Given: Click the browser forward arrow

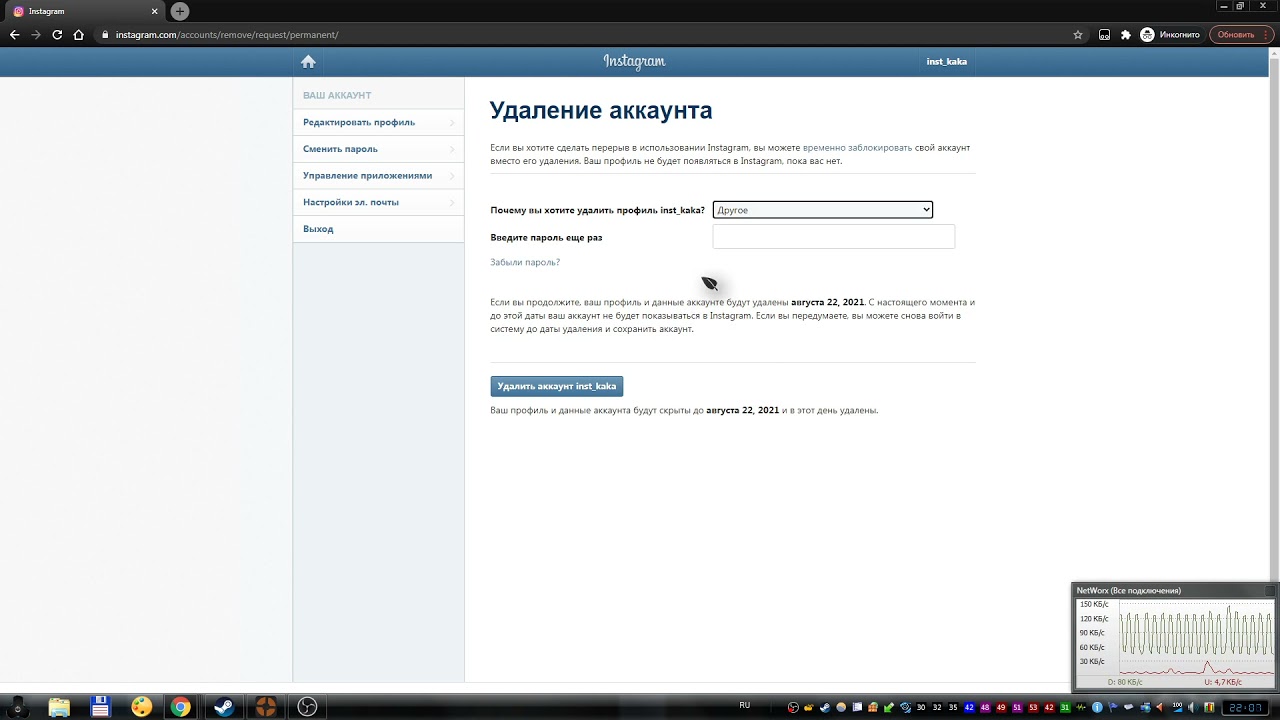Looking at the screenshot, I should (x=36, y=34).
